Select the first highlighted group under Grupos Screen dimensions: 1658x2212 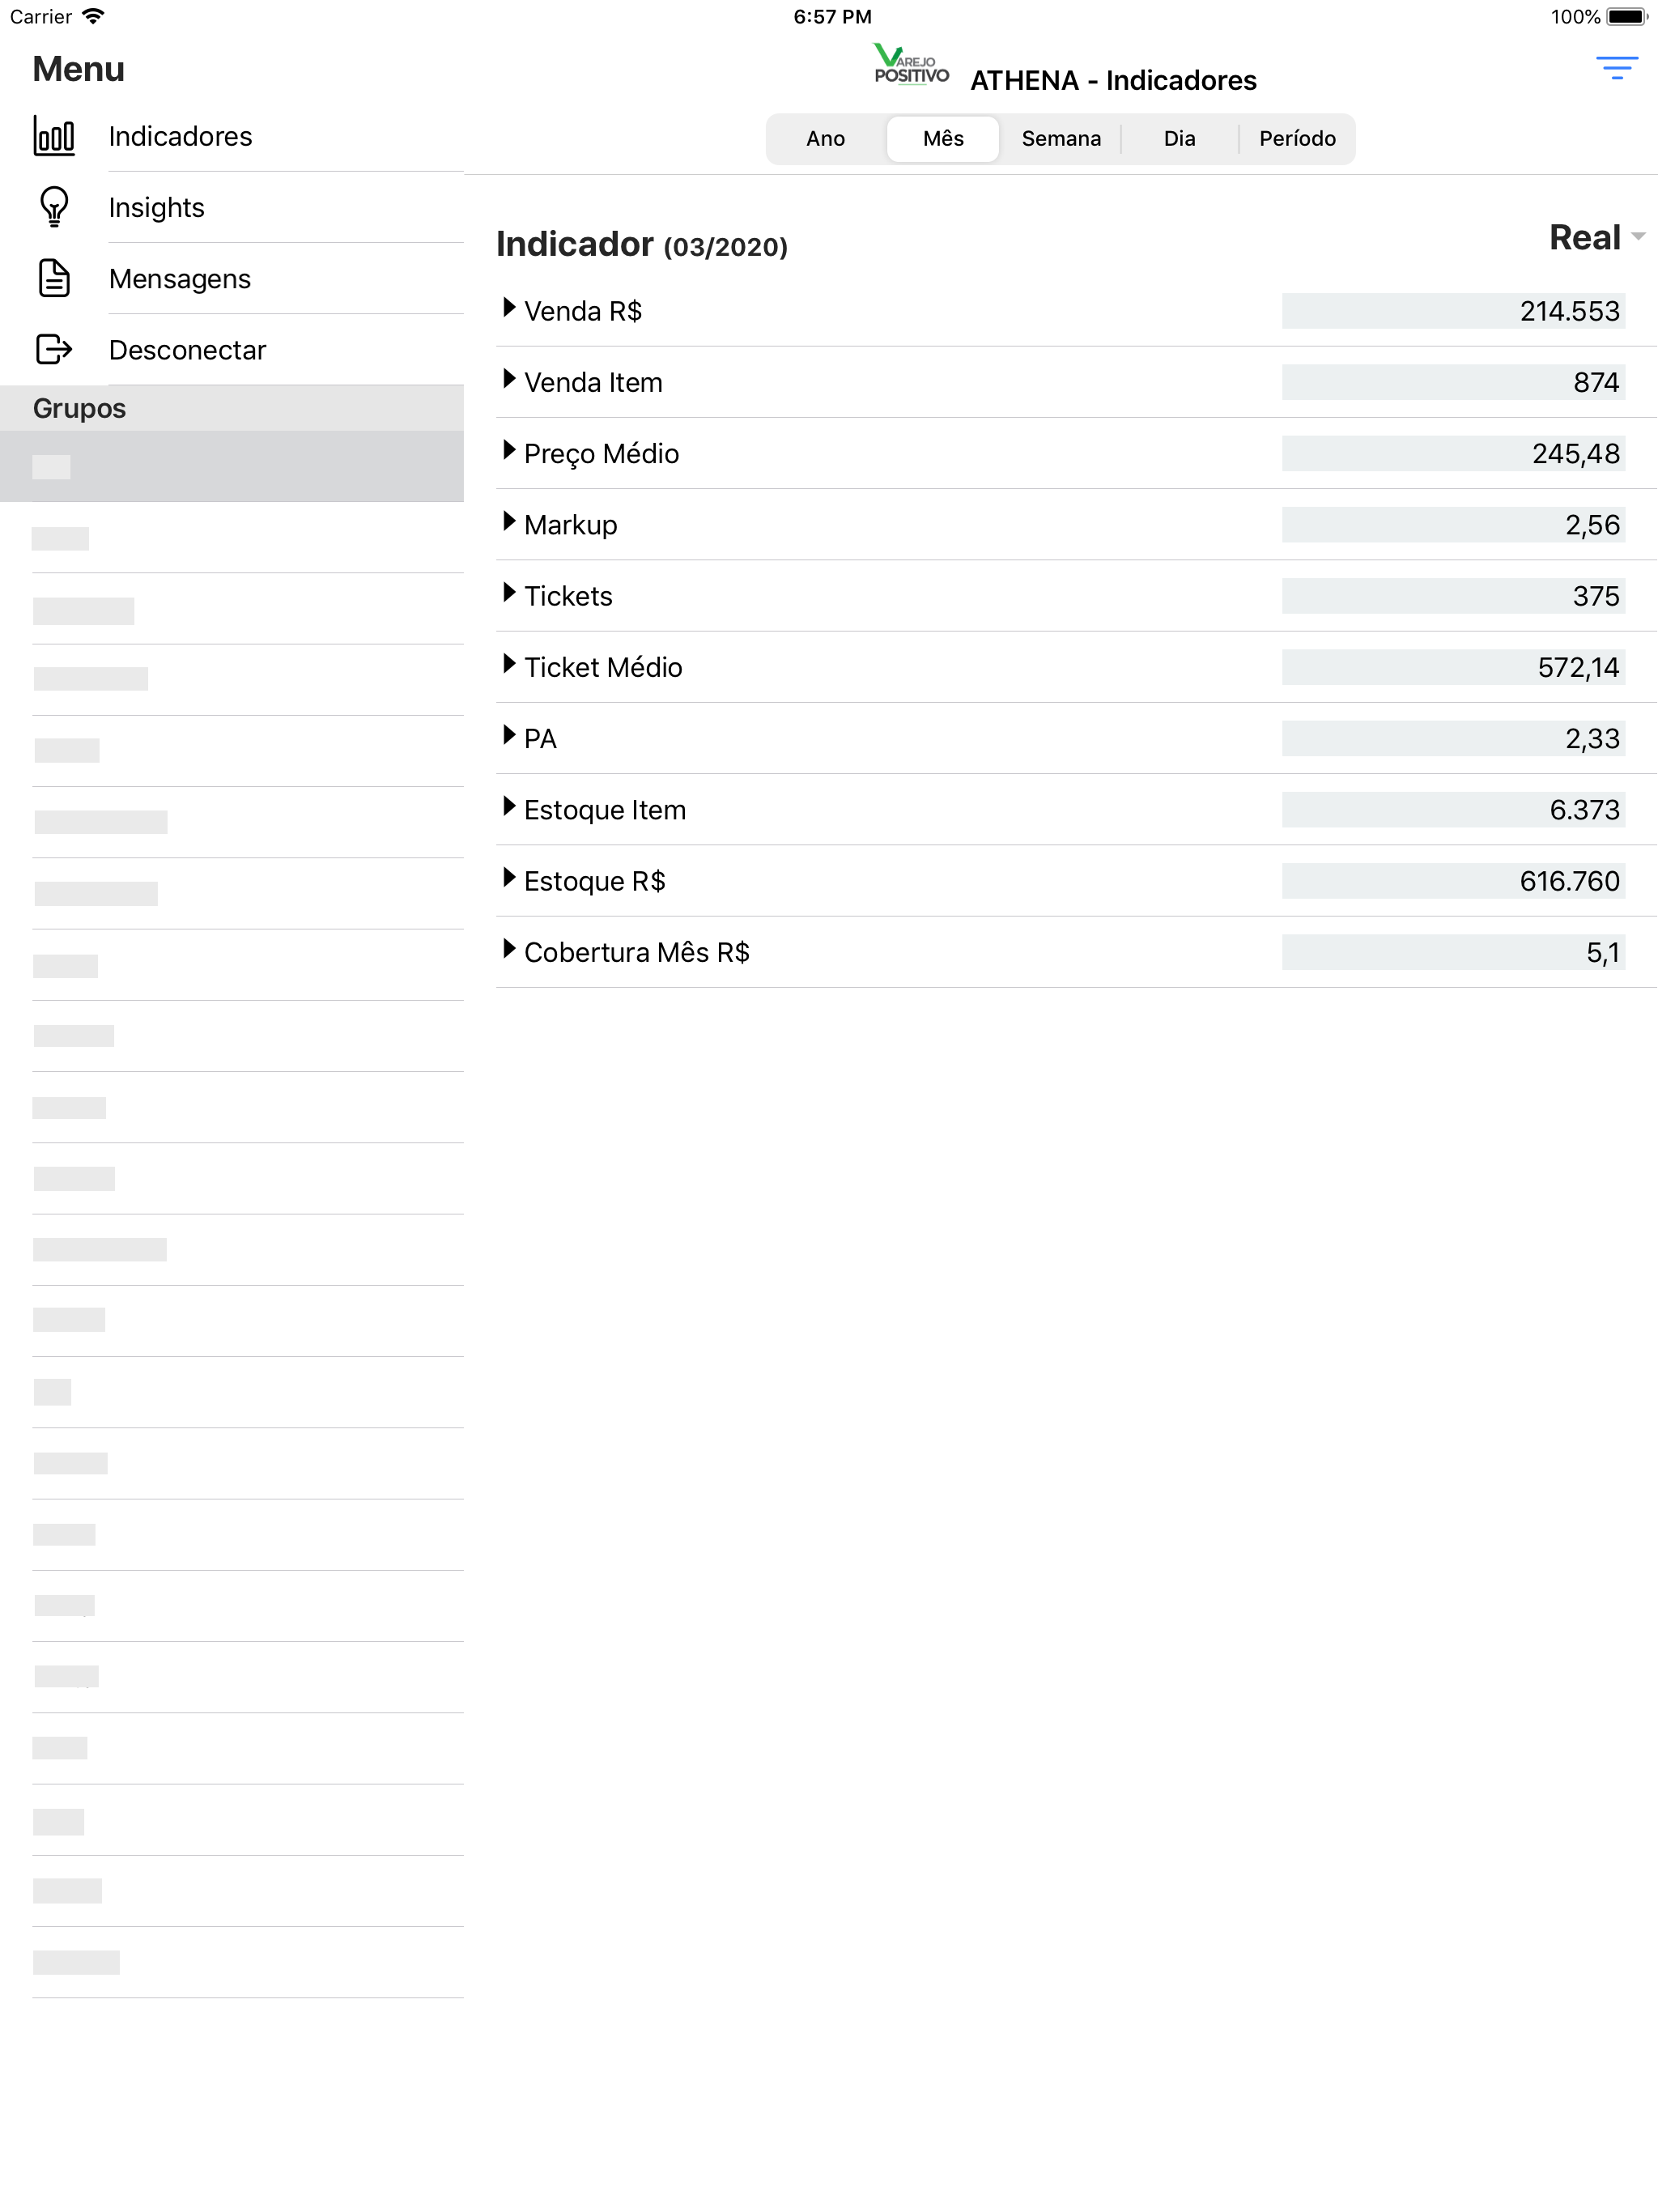point(232,466)
